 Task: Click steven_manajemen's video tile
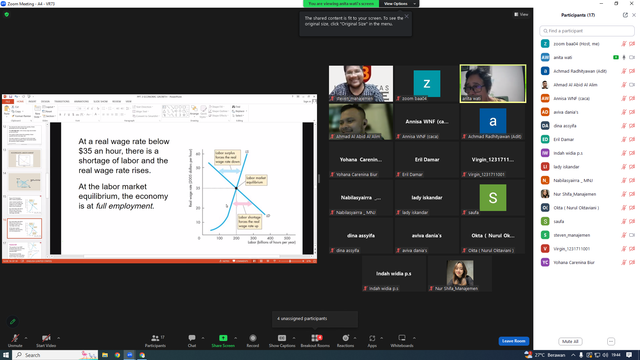coord(361,84)
